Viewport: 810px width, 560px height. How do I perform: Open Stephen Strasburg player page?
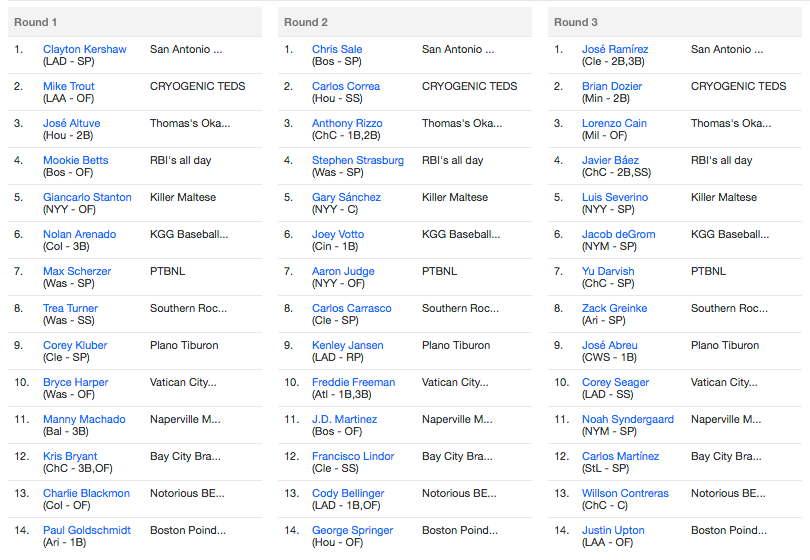click(358, 160)
